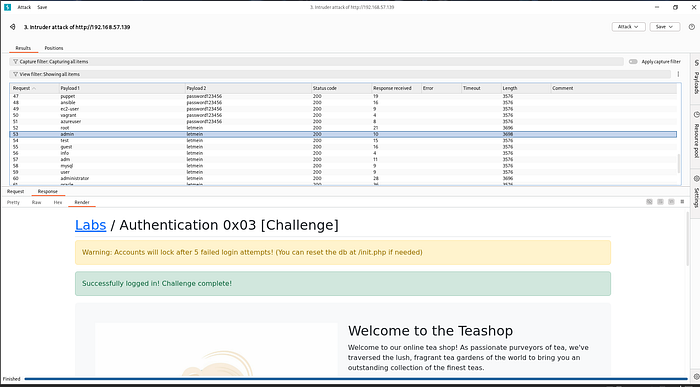Screen dimensions: 700x387
Task: Sort by Payload 1 column header
Action: coord(122,88)
